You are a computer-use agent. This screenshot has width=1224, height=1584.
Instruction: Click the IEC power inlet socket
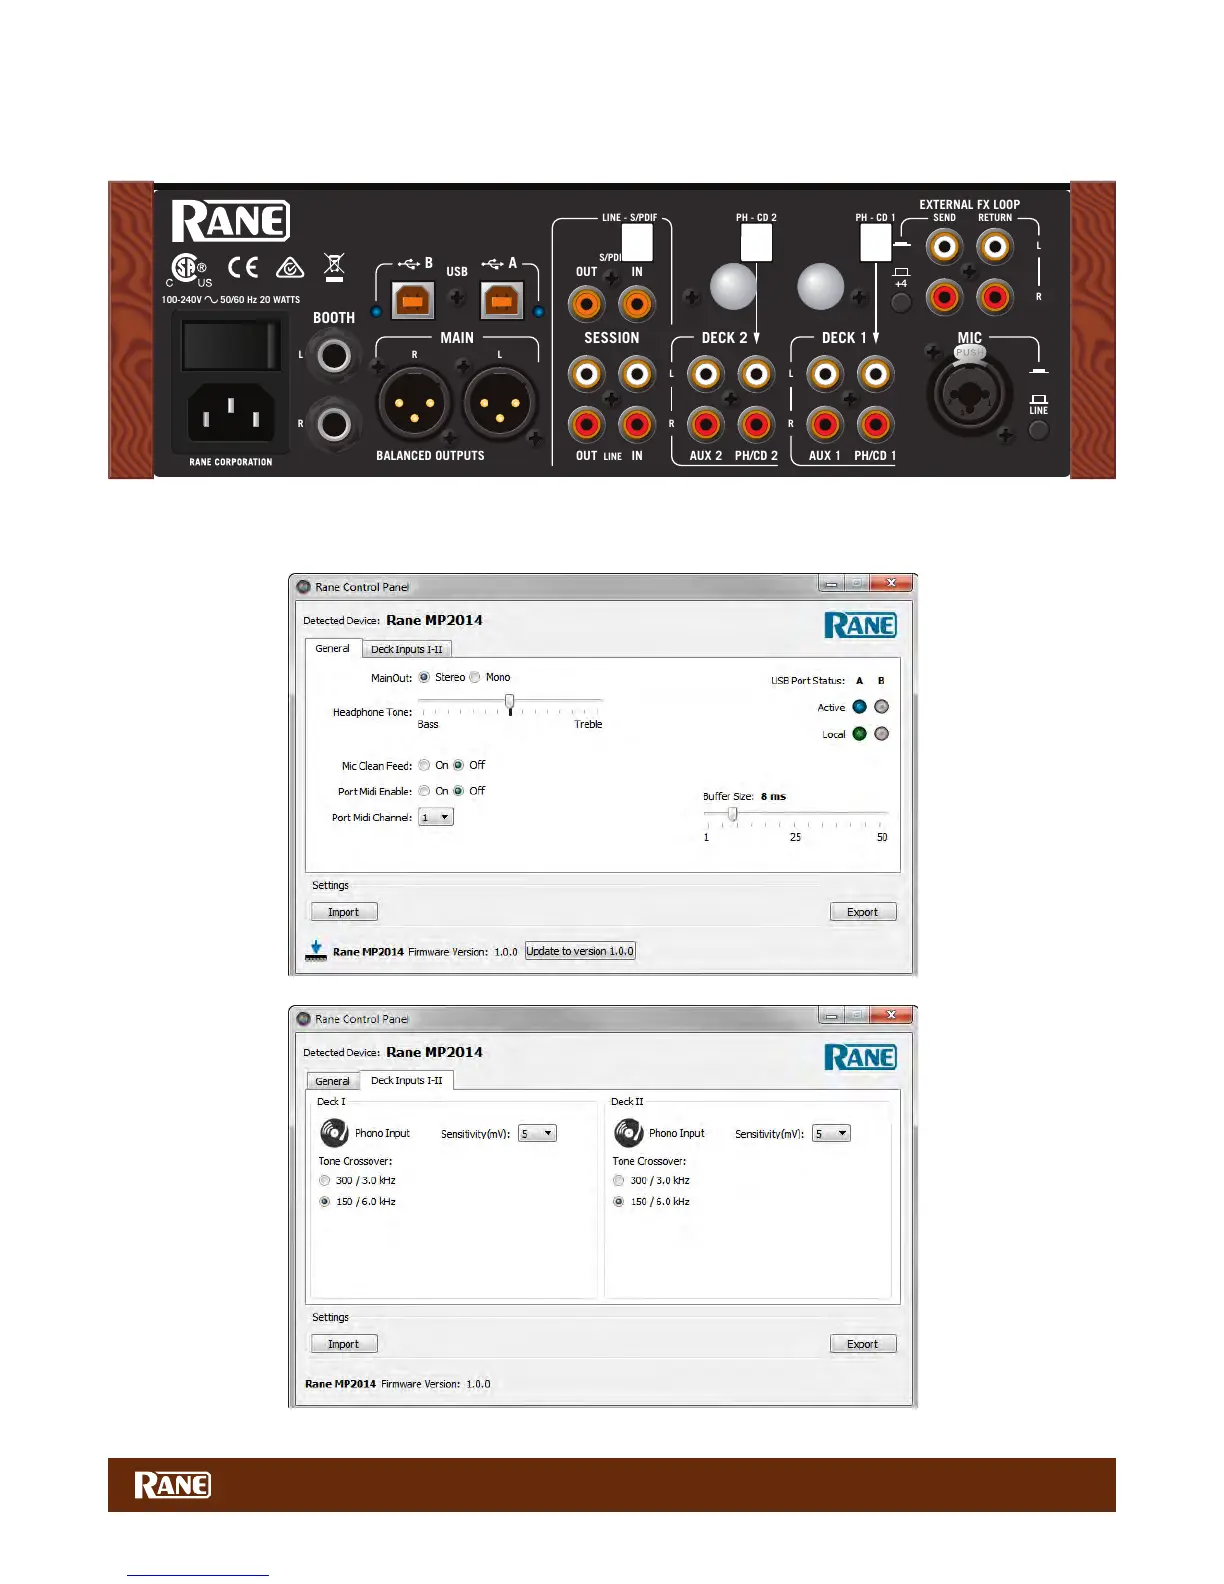(231, 412)
